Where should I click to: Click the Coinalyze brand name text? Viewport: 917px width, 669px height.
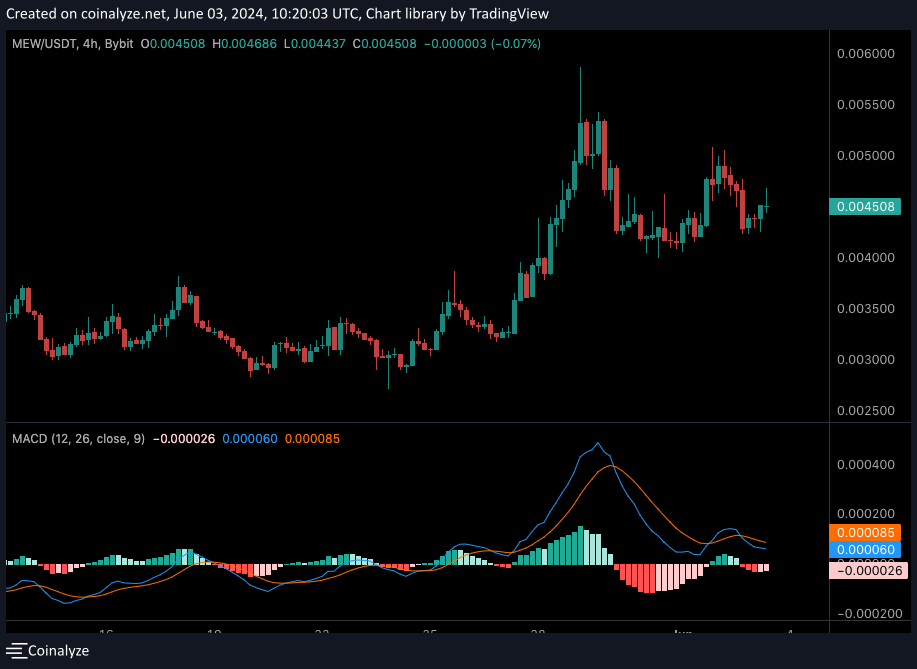coord(59,651)
